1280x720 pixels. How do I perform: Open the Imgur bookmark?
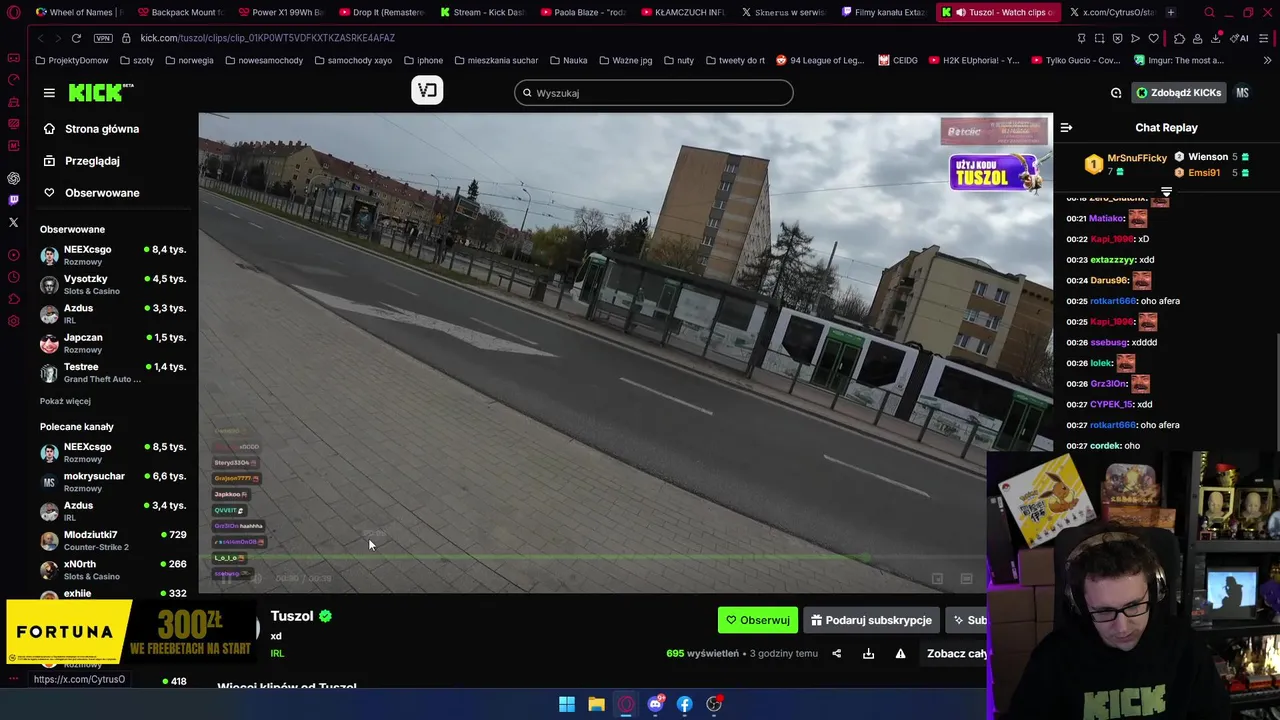tap(1181, 60)
